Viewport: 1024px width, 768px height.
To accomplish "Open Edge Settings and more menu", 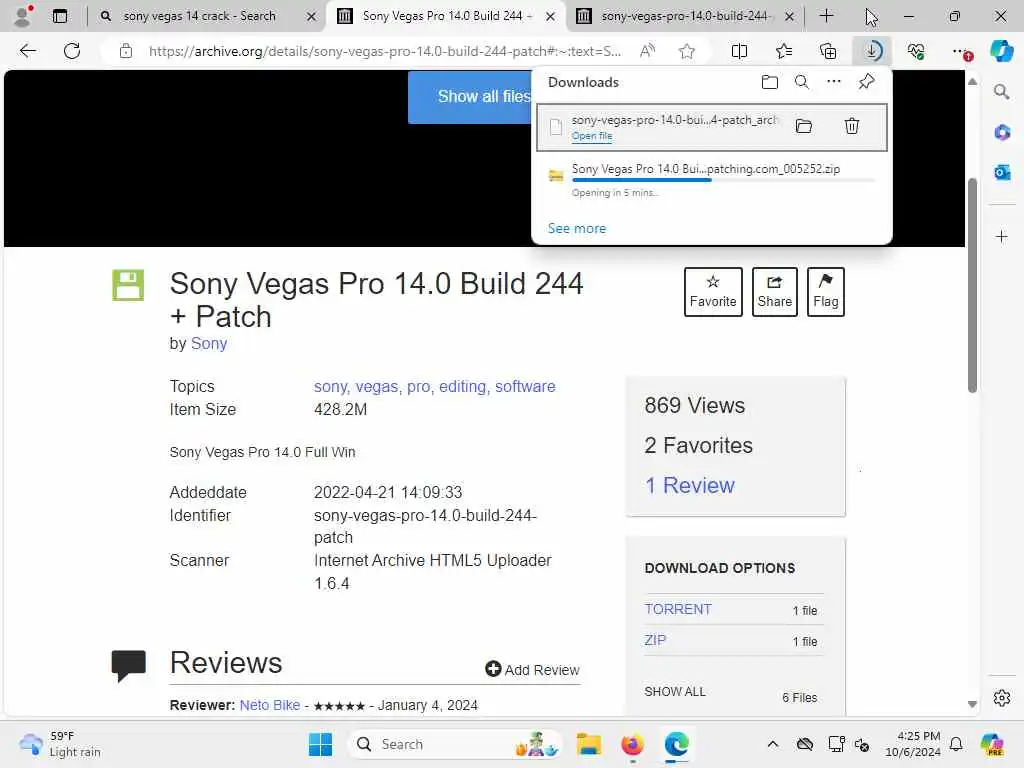I will click(x=961, y=51).
